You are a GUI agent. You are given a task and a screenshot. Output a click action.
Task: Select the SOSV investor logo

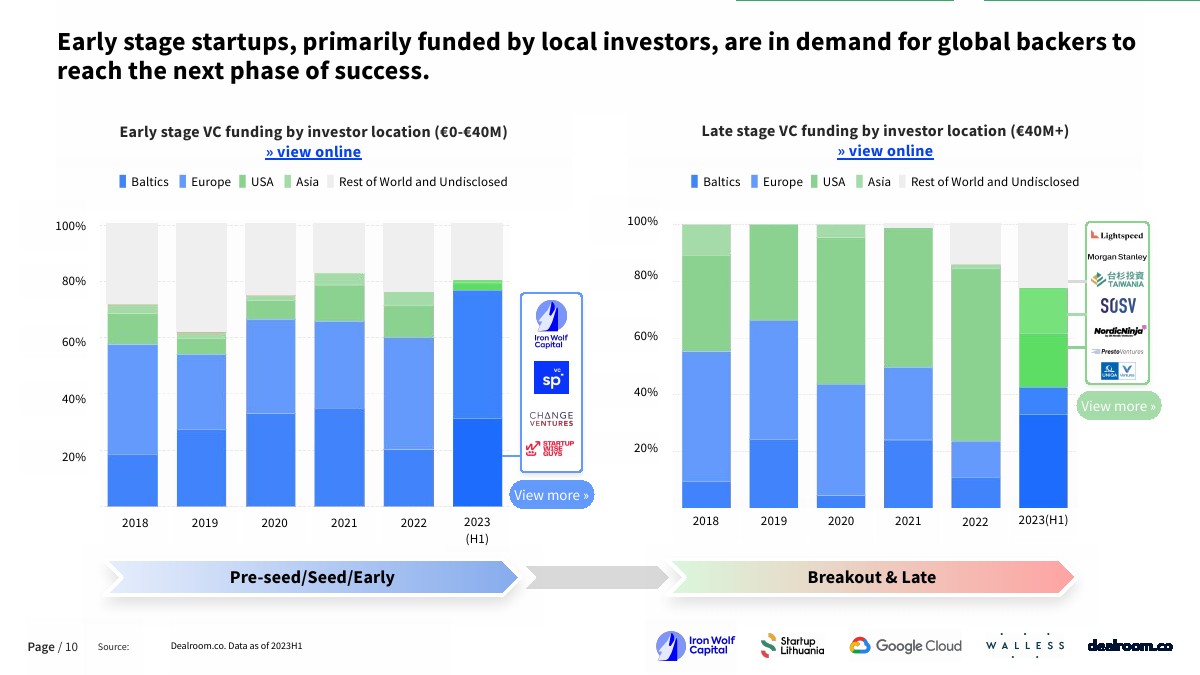pyautogui.click(x=1117, y=305)
